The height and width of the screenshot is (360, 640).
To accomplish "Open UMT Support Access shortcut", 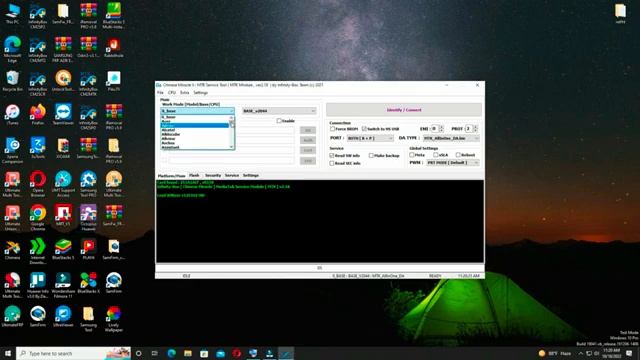I will point(63,184).
